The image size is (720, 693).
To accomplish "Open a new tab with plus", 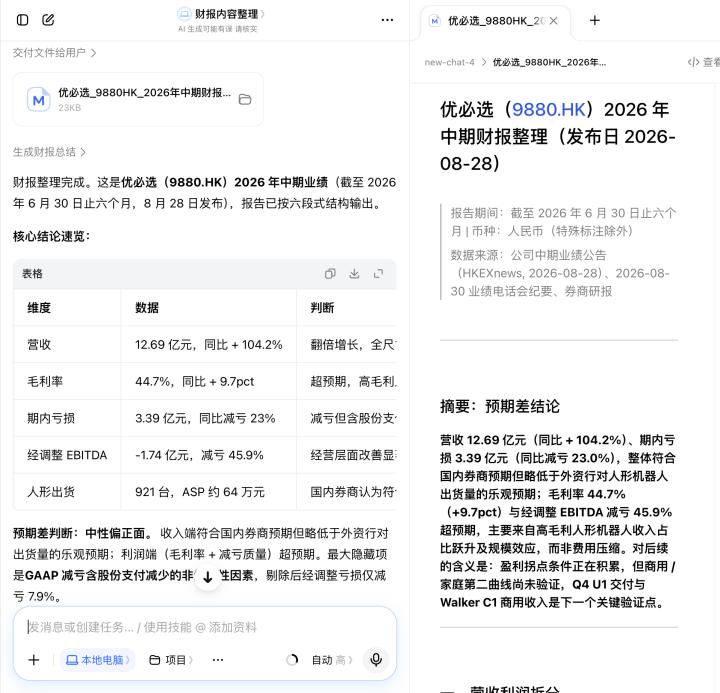I will 595,20.
